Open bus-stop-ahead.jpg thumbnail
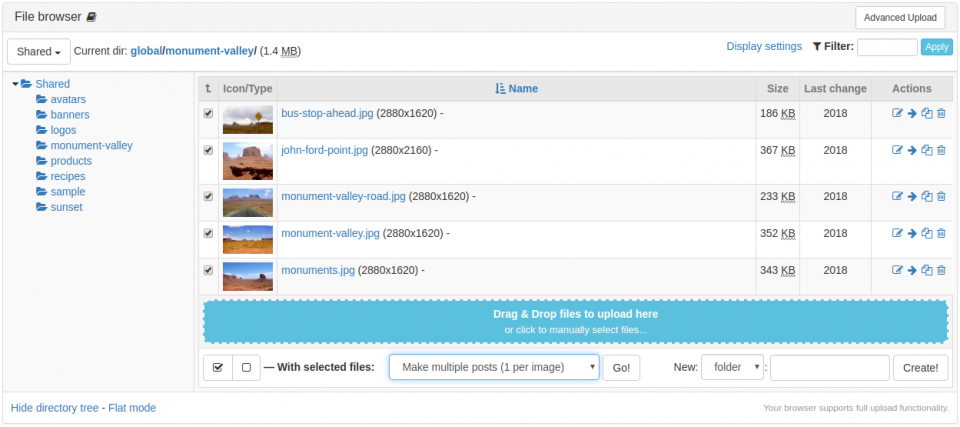The height and width of the screenshot is (427, 960). (247, 119)
